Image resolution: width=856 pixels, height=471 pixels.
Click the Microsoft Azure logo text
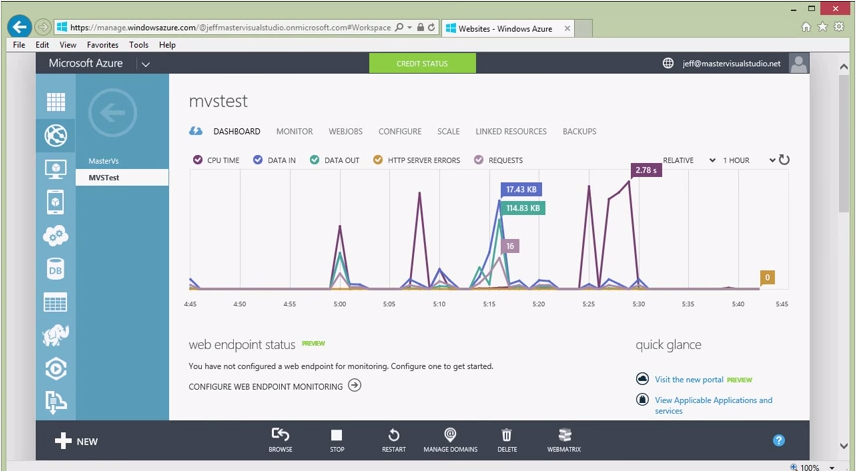86,63
